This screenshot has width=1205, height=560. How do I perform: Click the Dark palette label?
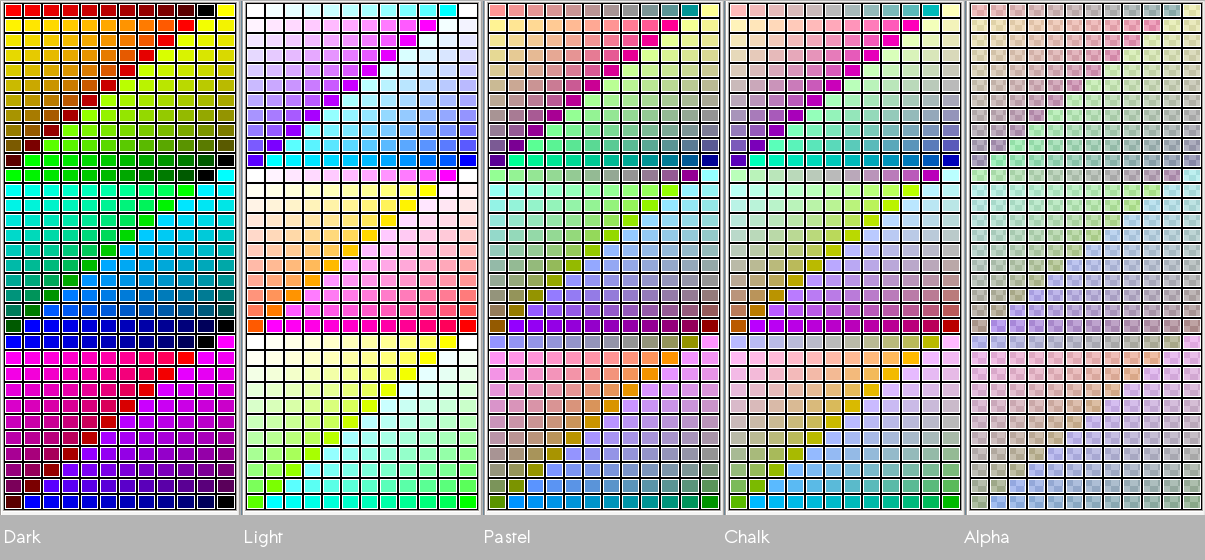(x=22, y=538)
